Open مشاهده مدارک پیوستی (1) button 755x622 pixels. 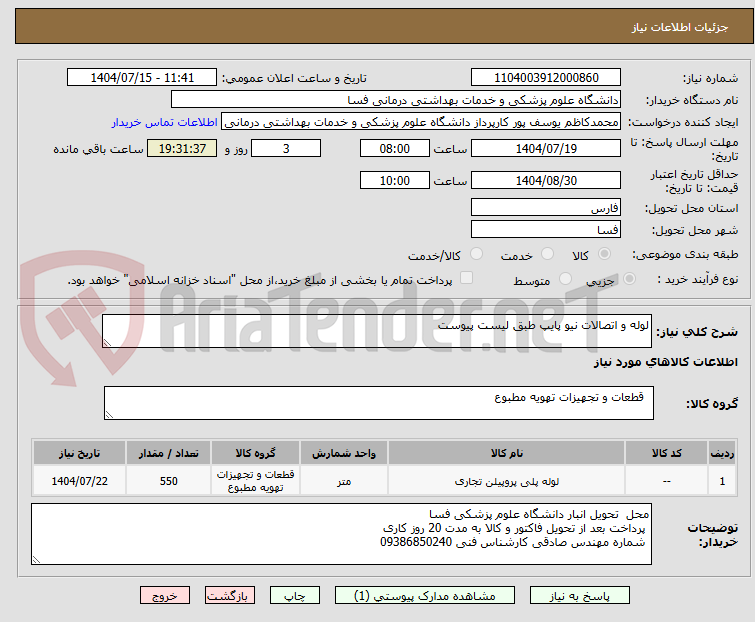point(425,596)
